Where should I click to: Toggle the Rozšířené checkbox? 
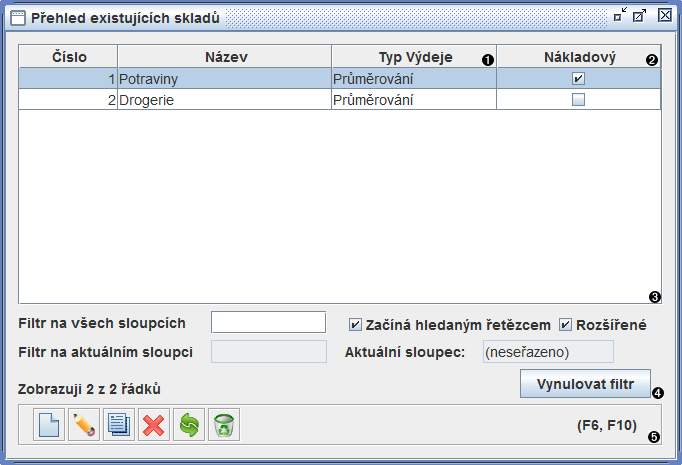tap(565, 325)
